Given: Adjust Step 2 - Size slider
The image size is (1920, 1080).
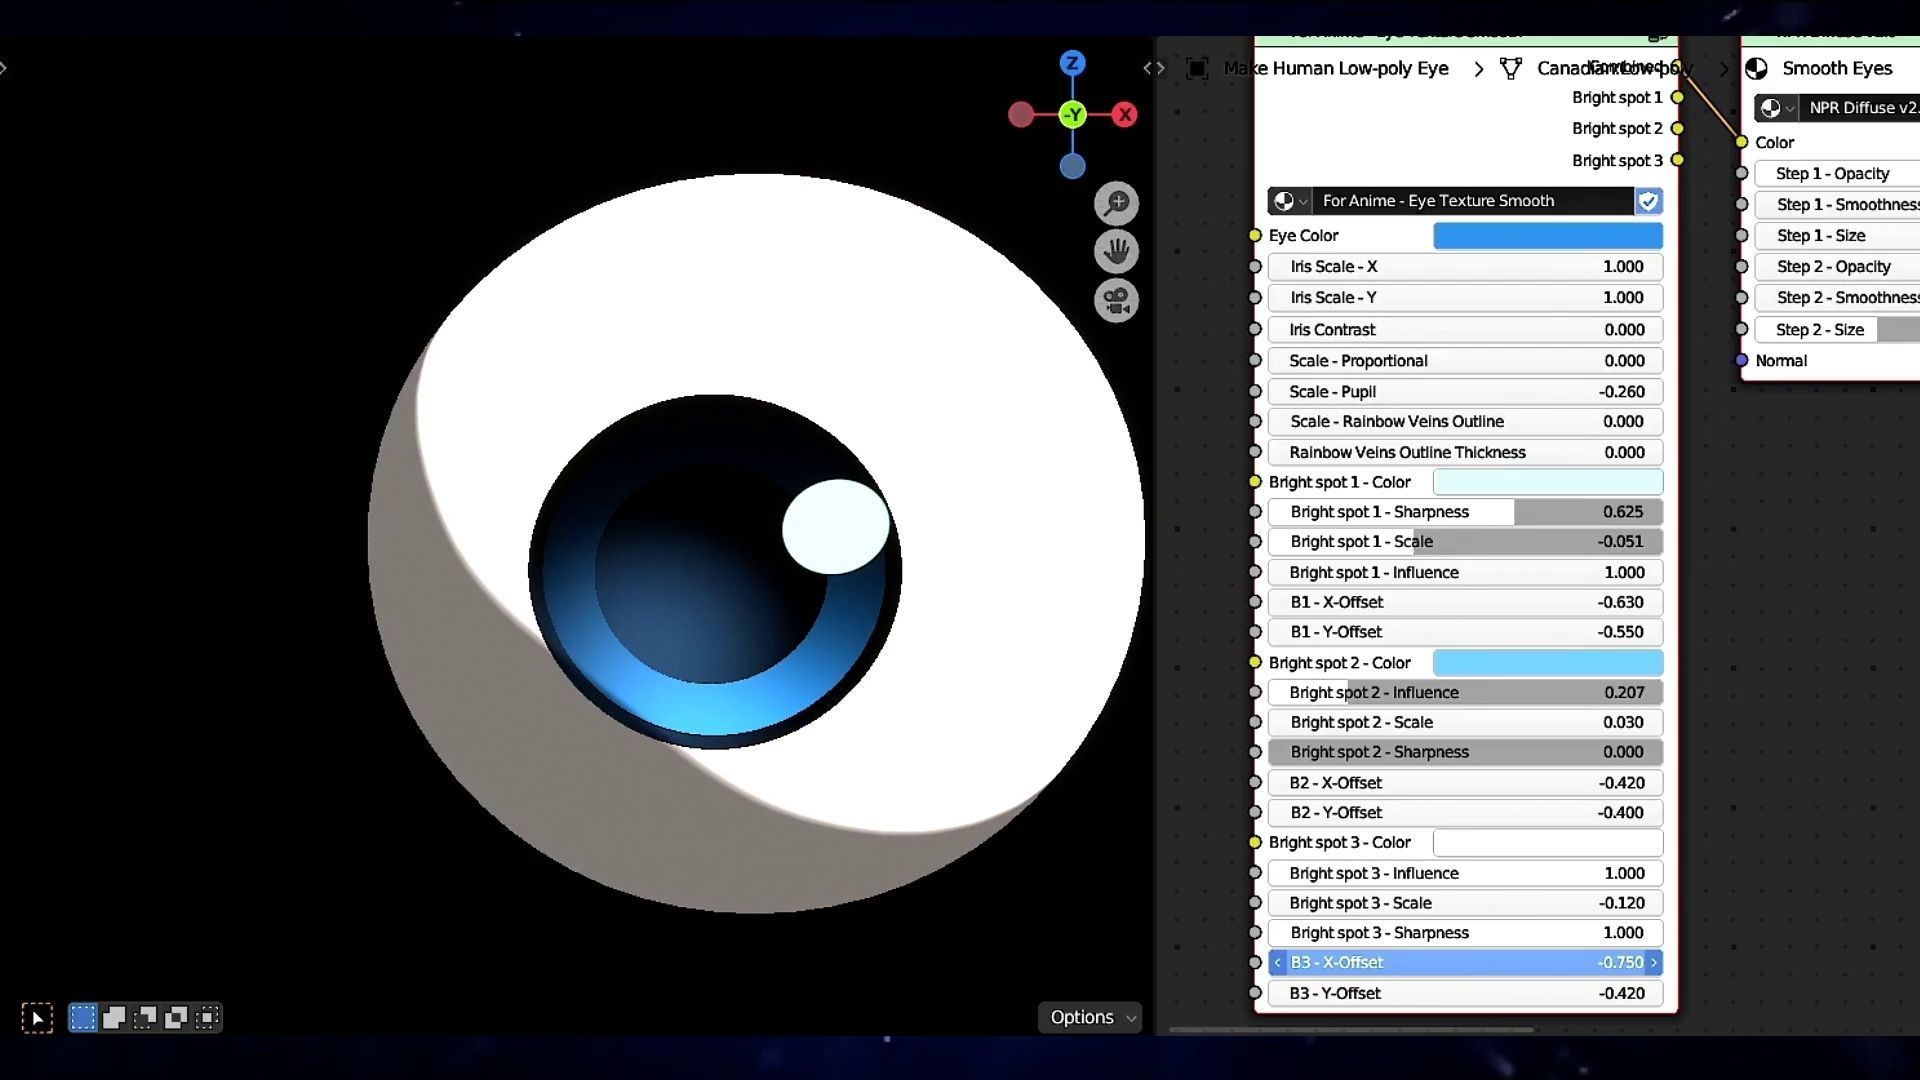Looking at the screenshot, I should point(1838,330).
